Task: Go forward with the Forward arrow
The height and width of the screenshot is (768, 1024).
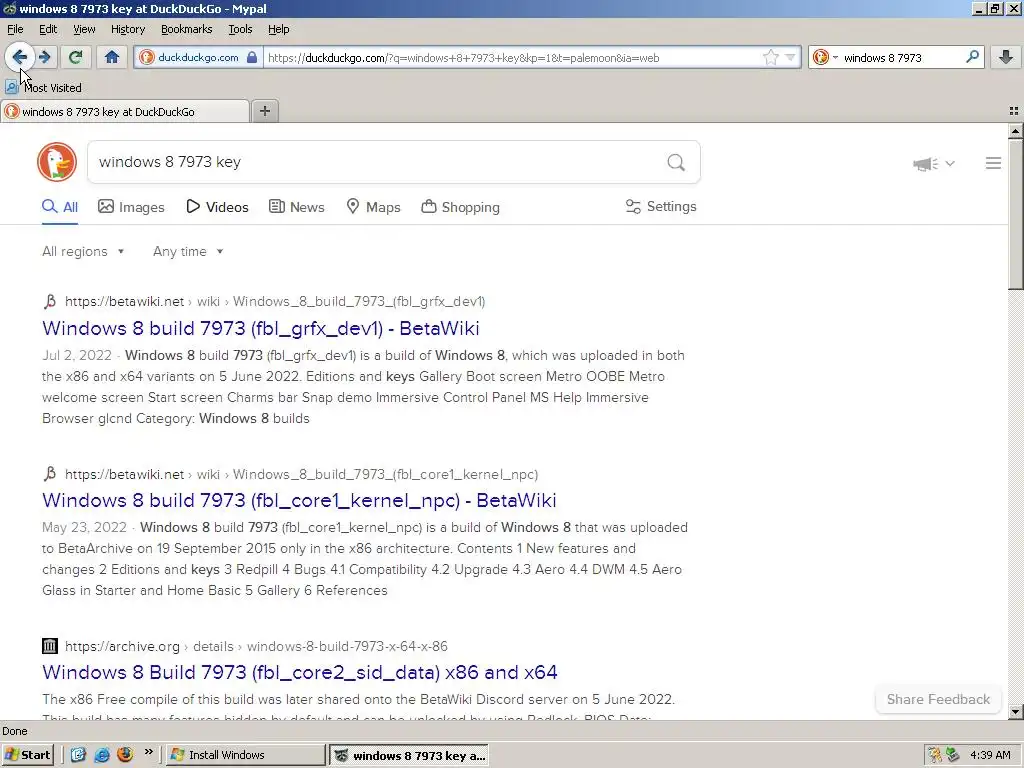Action: point(45,57)
